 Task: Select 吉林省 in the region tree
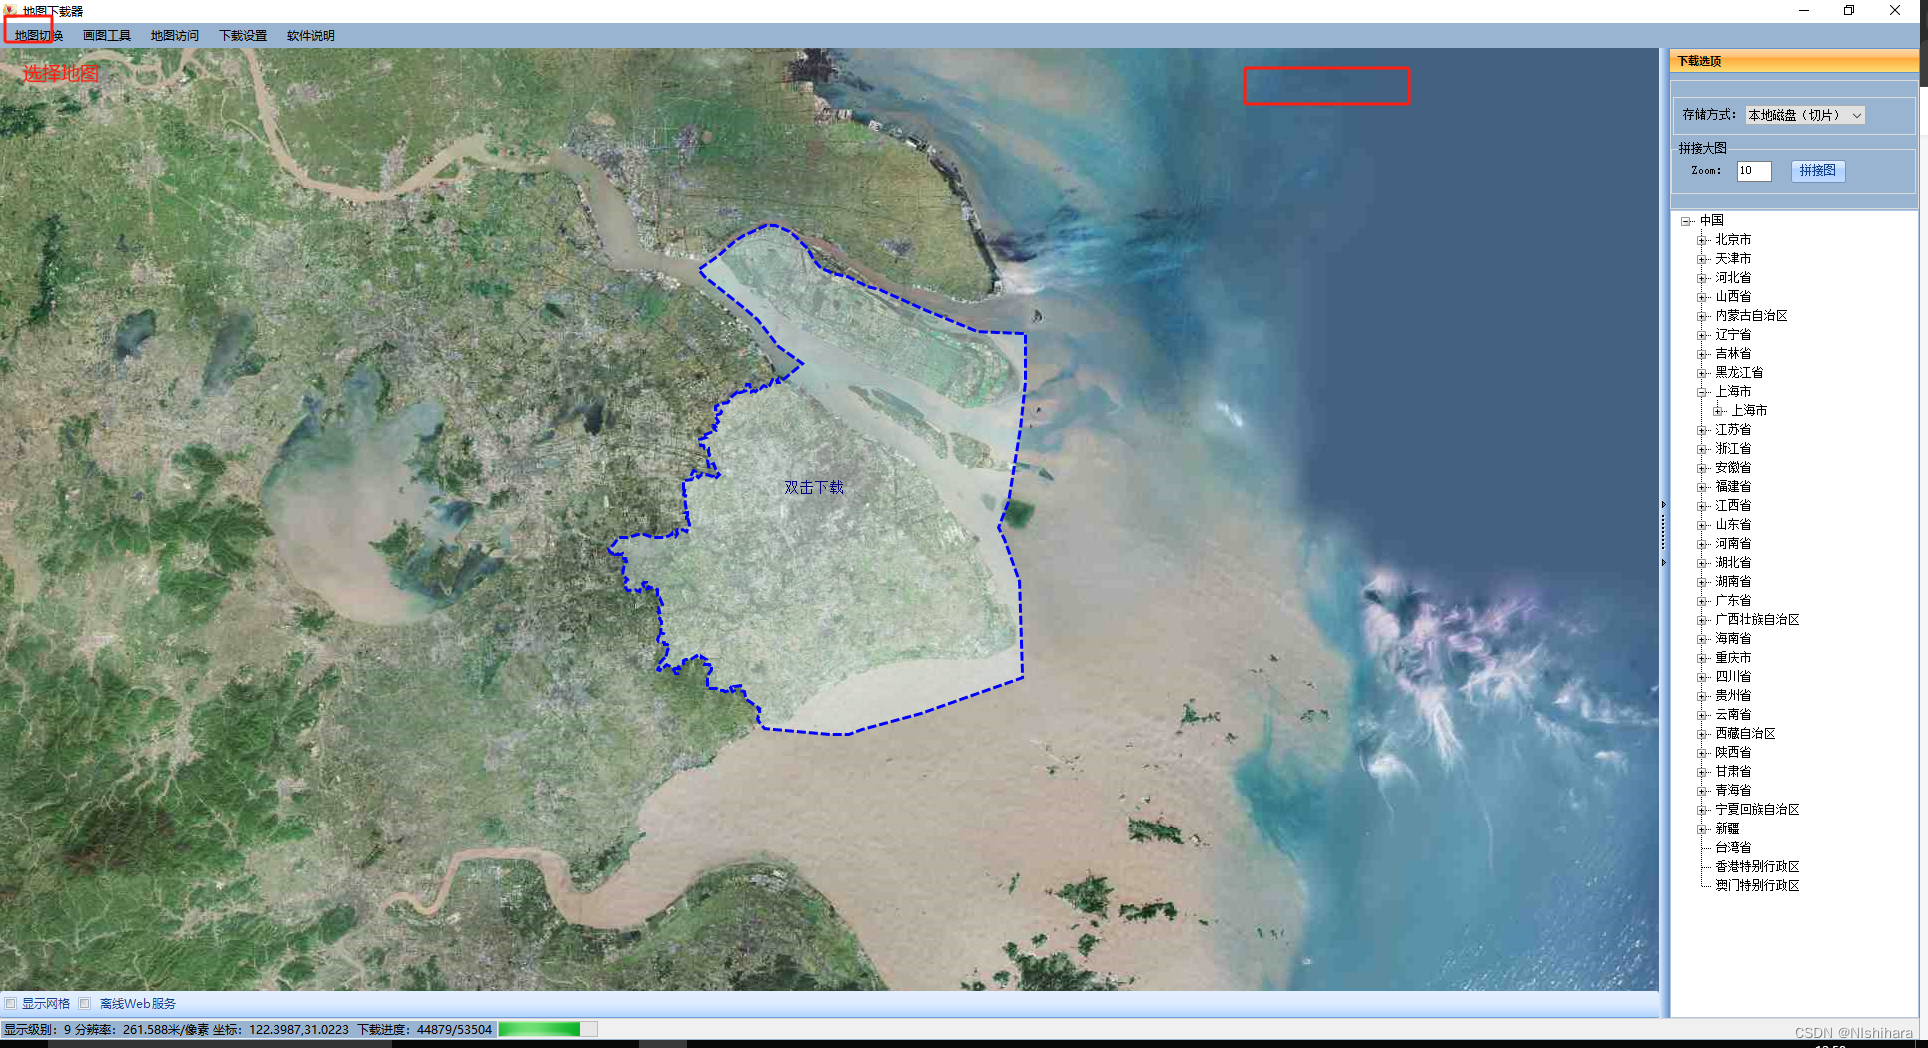[1733, 354]
